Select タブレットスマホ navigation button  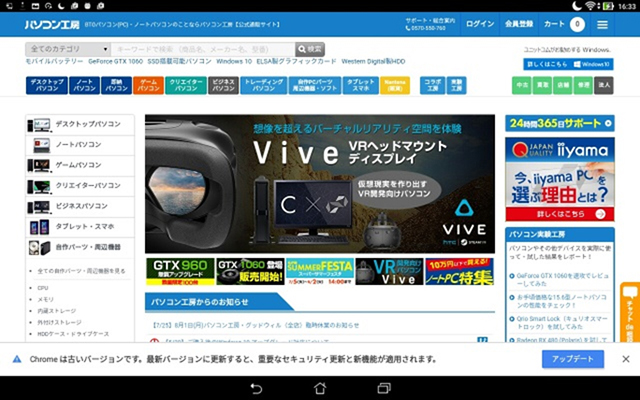coord(361,85)
